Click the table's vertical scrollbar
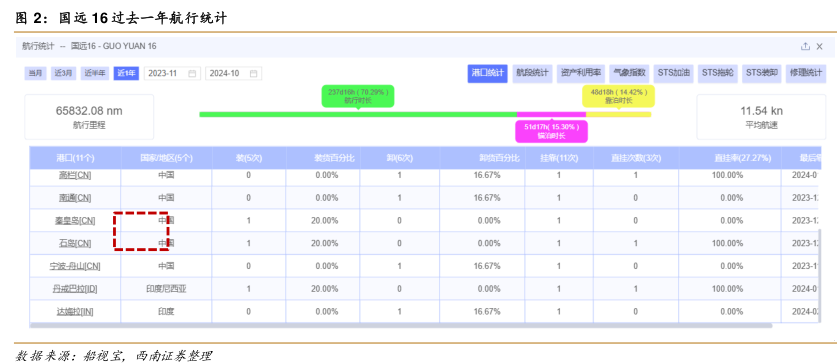 (x=820, y=277)
